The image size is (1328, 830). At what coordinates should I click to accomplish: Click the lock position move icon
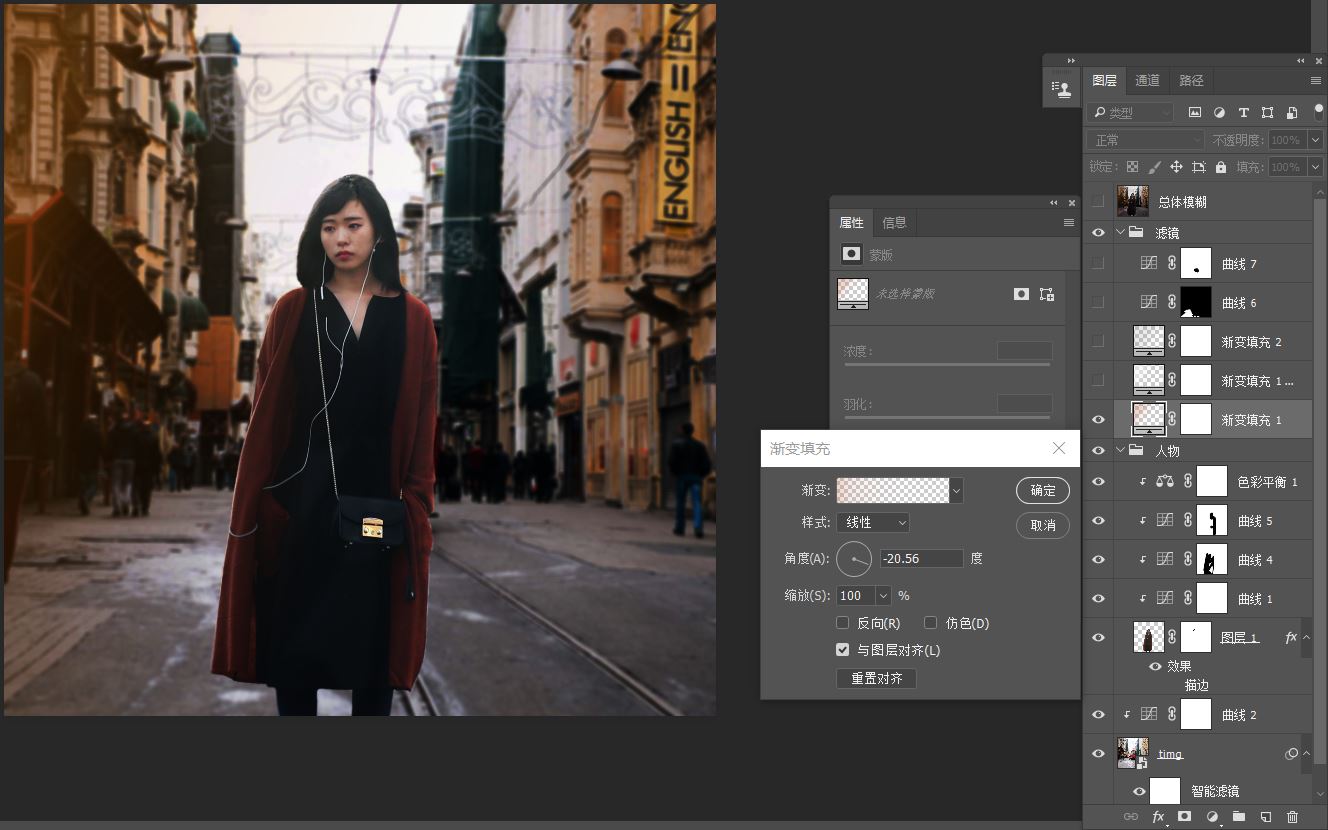click(x=1176, y=167)
